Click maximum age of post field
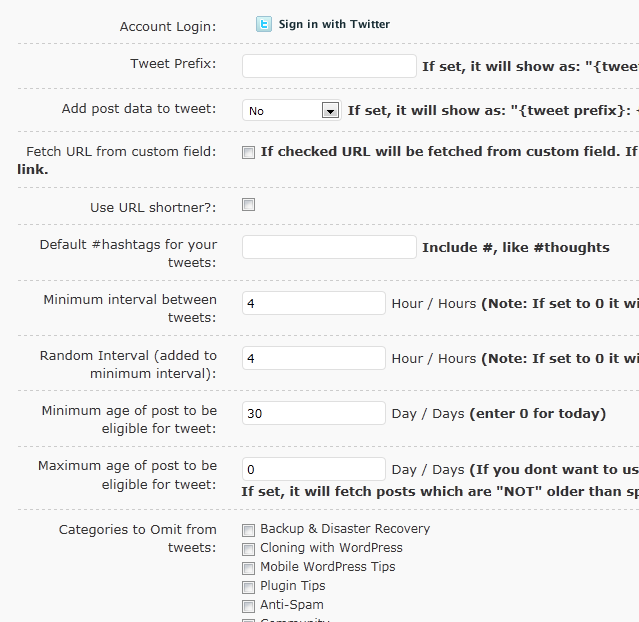This screenshot has width=639, height=622. coord(314,469)
